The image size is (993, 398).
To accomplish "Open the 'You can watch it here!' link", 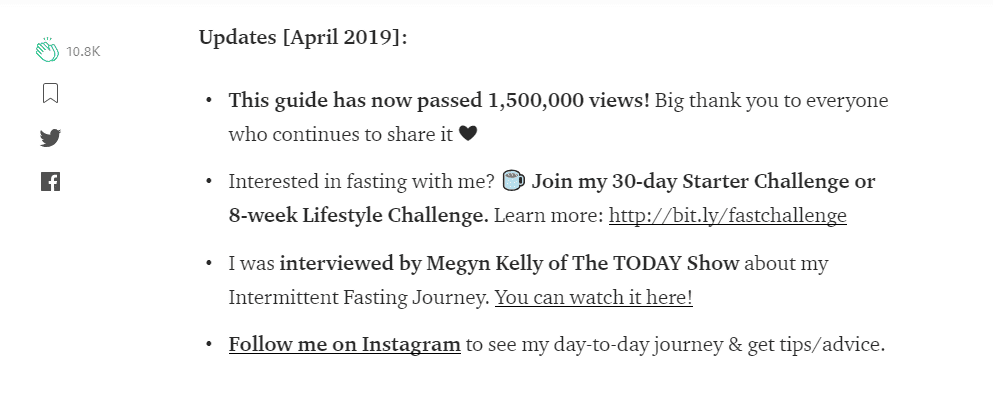I will [x=593, y=297].
